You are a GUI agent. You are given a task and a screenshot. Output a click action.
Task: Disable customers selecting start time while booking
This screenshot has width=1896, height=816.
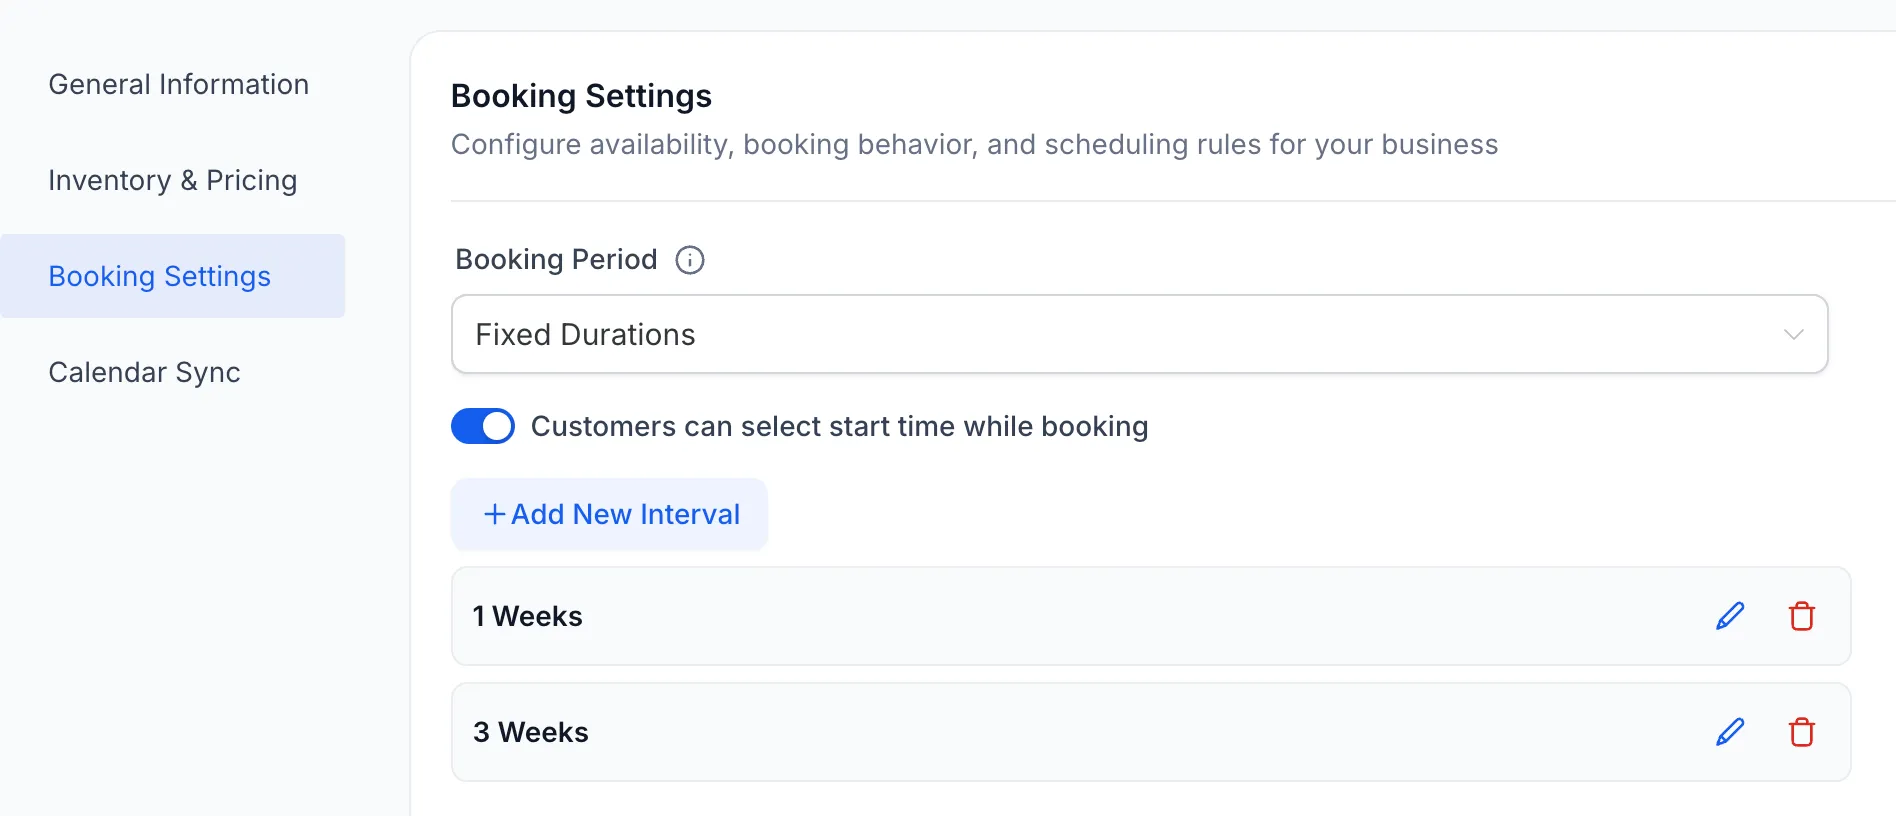[482, 426]
